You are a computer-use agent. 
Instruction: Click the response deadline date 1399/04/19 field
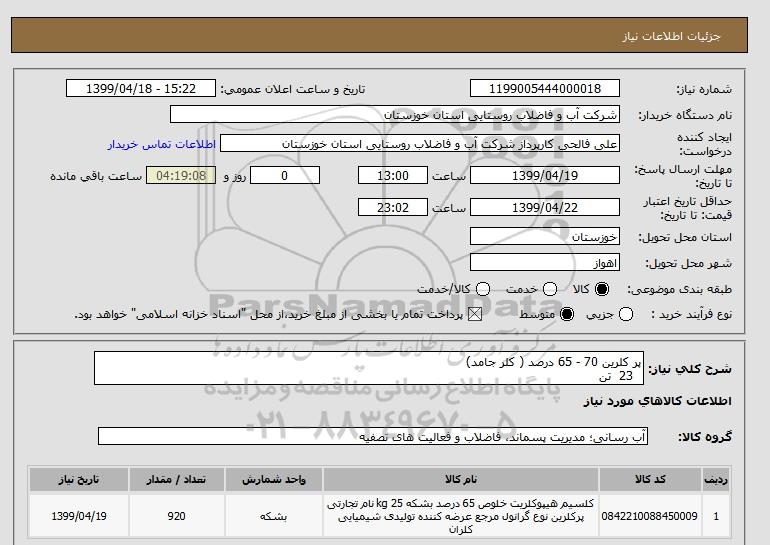545,175
